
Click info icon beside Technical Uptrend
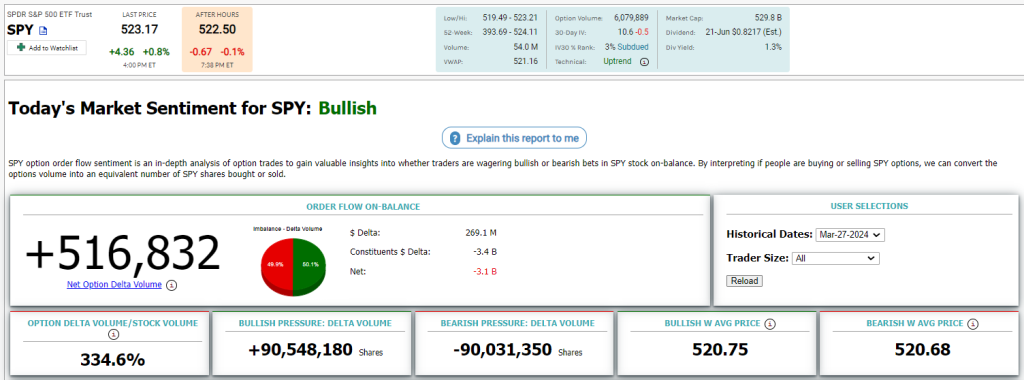pyautogui.click(x=644, y=62)
